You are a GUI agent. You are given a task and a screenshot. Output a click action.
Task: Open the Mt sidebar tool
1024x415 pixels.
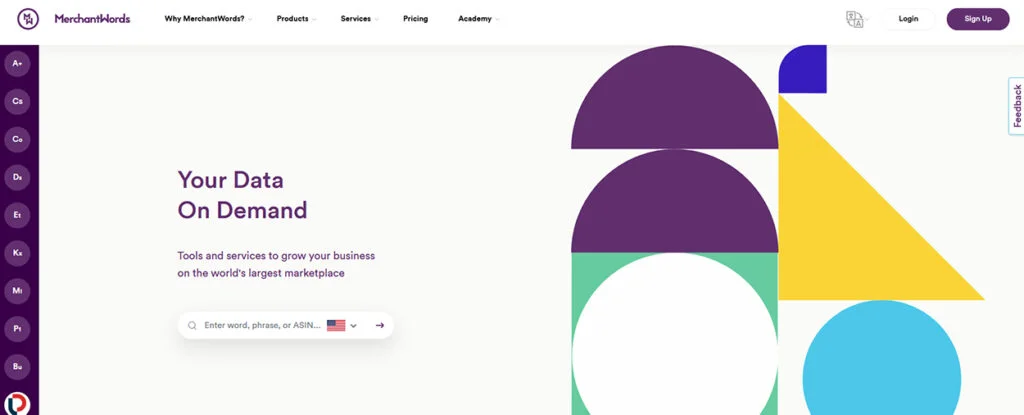pos(18,290)
